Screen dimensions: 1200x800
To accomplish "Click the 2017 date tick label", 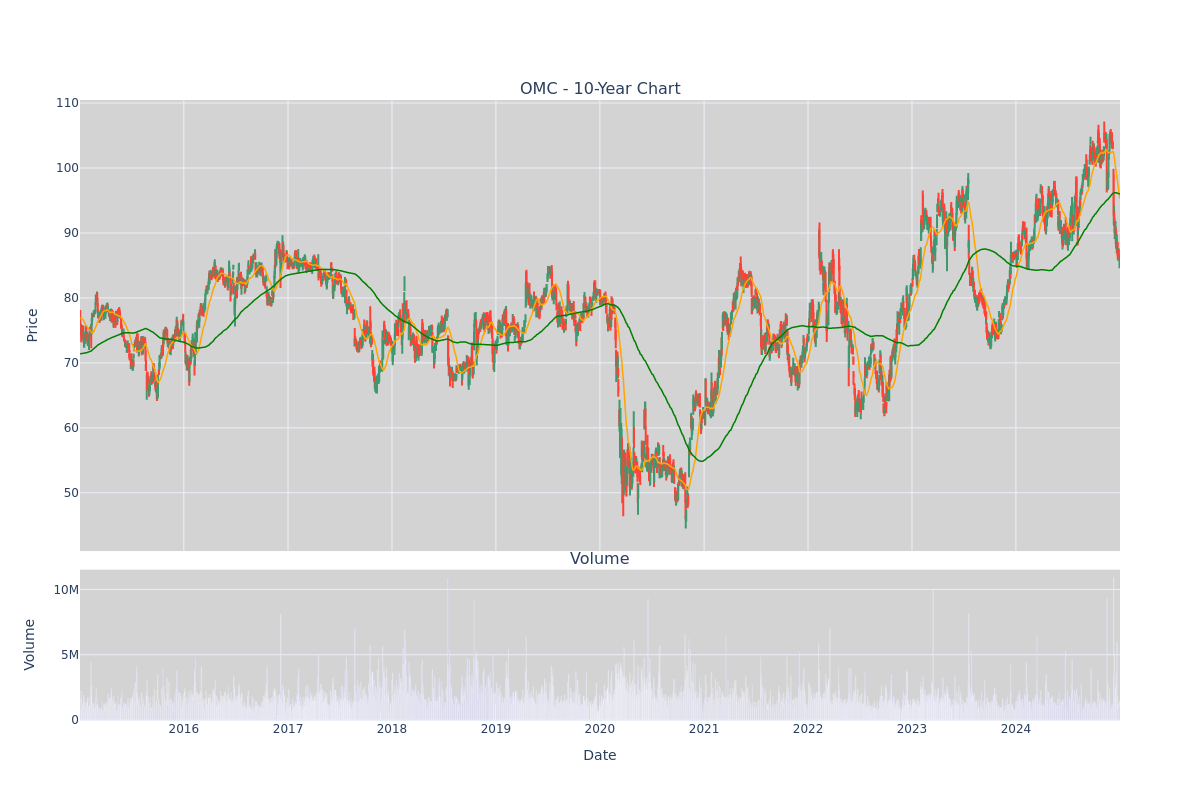I will pyautogui.click(x=288, y=729).
